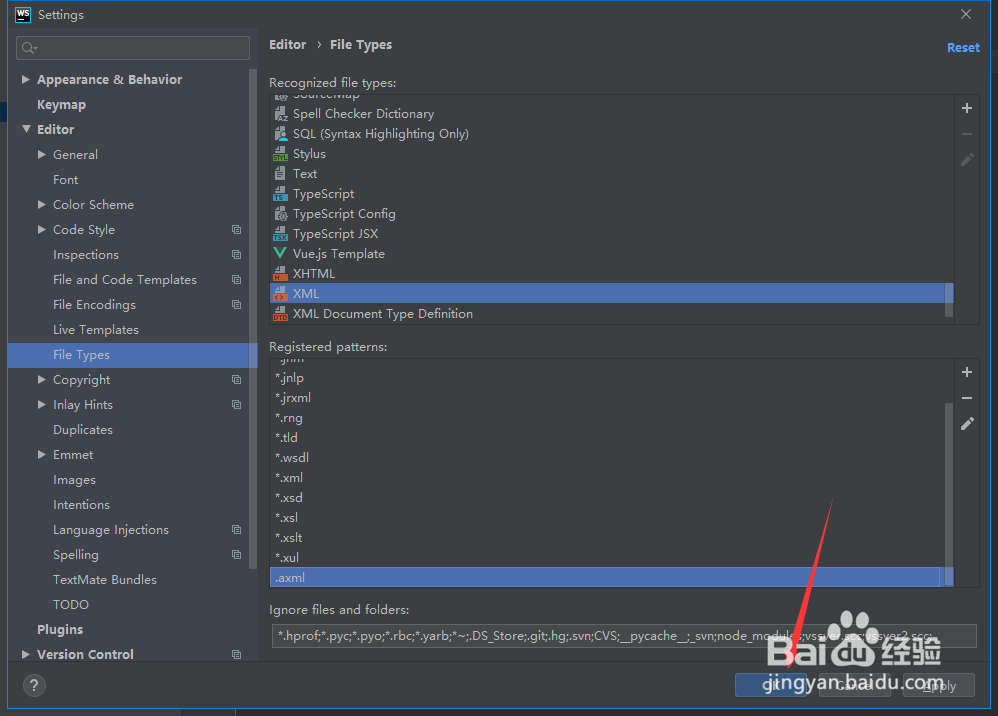Select the XML Document Type Definition icon
This screenshot has height=716, width=998.
point(281,313)
